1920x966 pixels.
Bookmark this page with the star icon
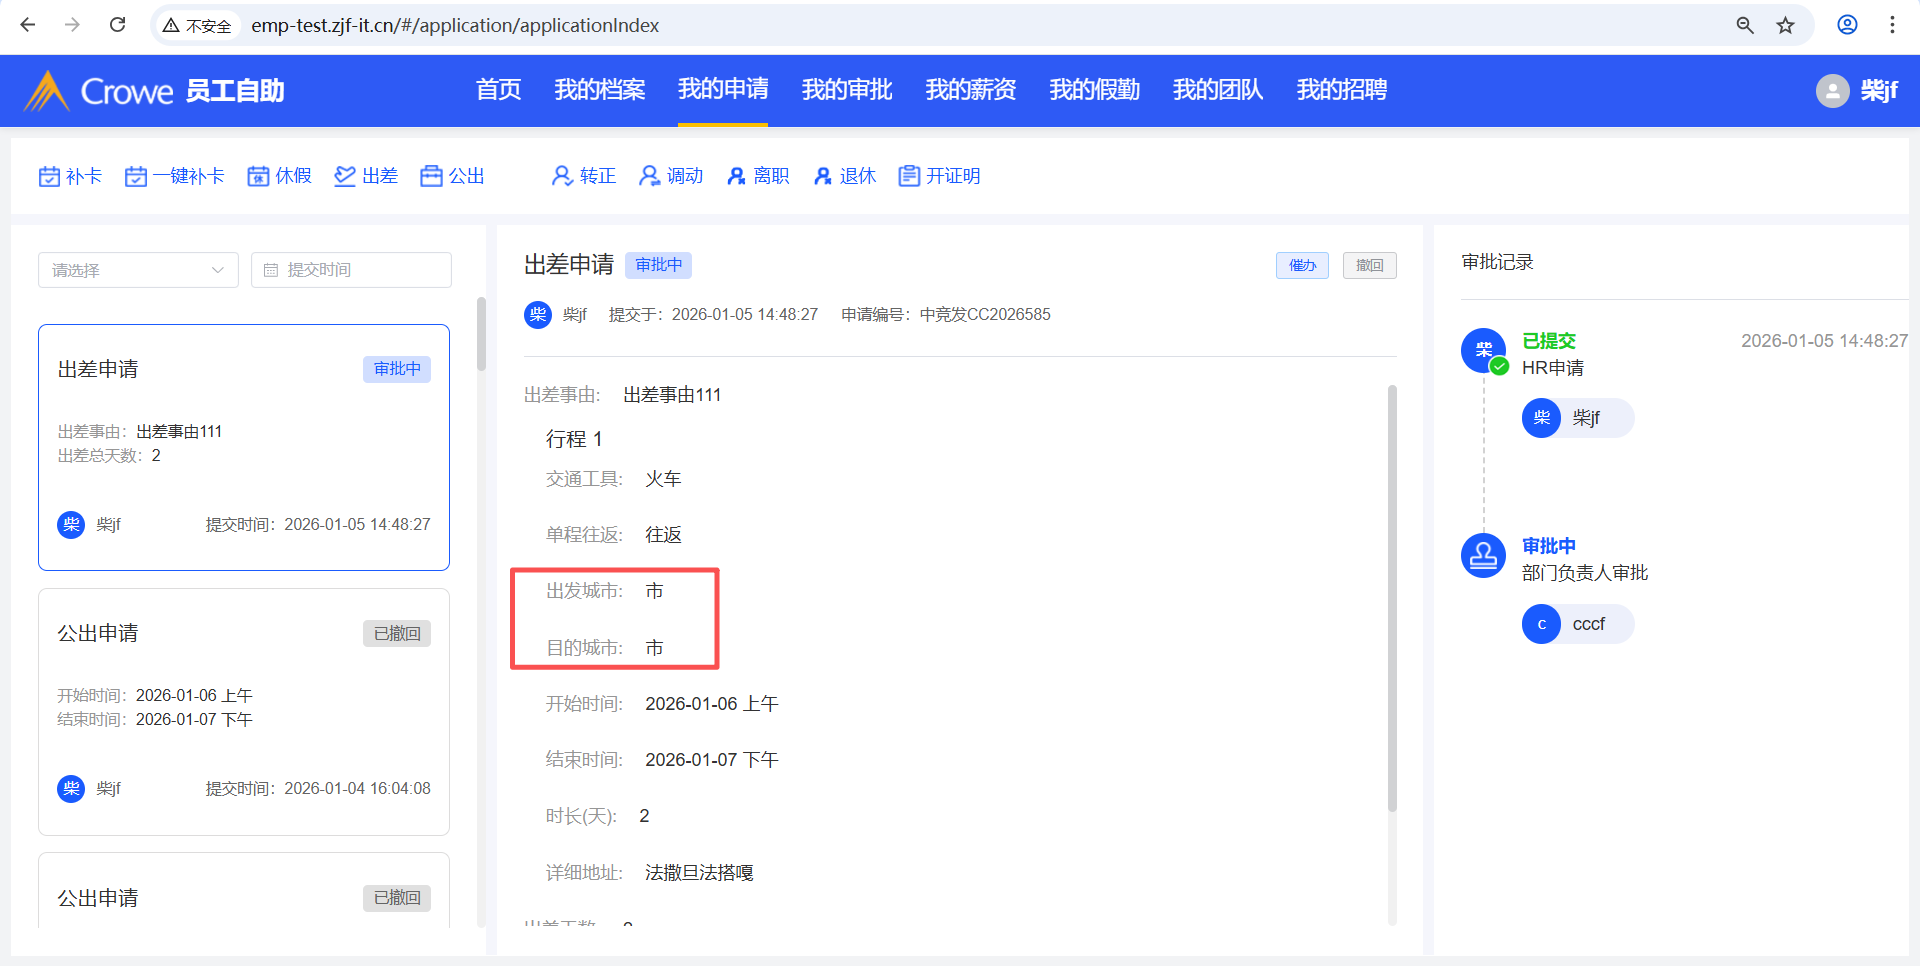click(1786, 25)
